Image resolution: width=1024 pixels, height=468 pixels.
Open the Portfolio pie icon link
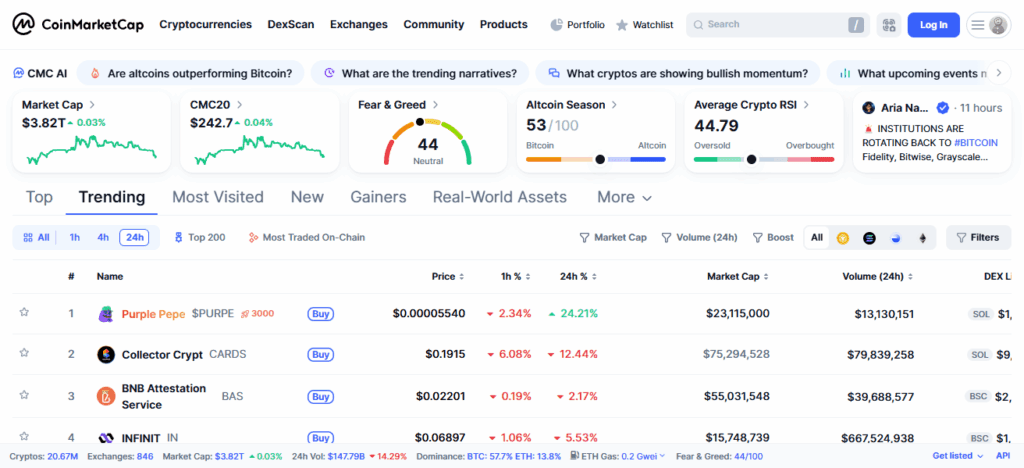click(577, 25)
